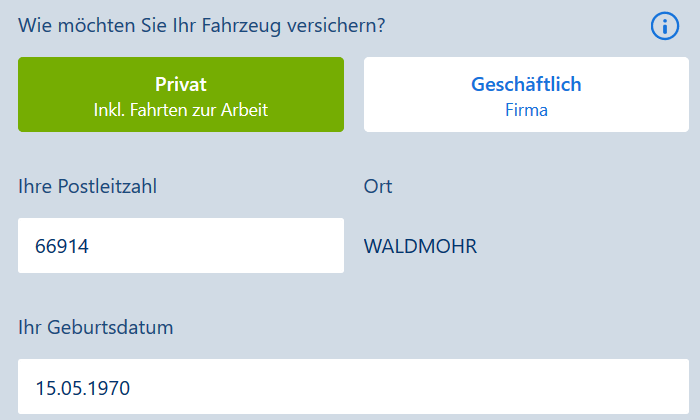700x420 pixels.
Task: Place cursor in the 15.05.1970 date
Action: (x=83, y=388)
